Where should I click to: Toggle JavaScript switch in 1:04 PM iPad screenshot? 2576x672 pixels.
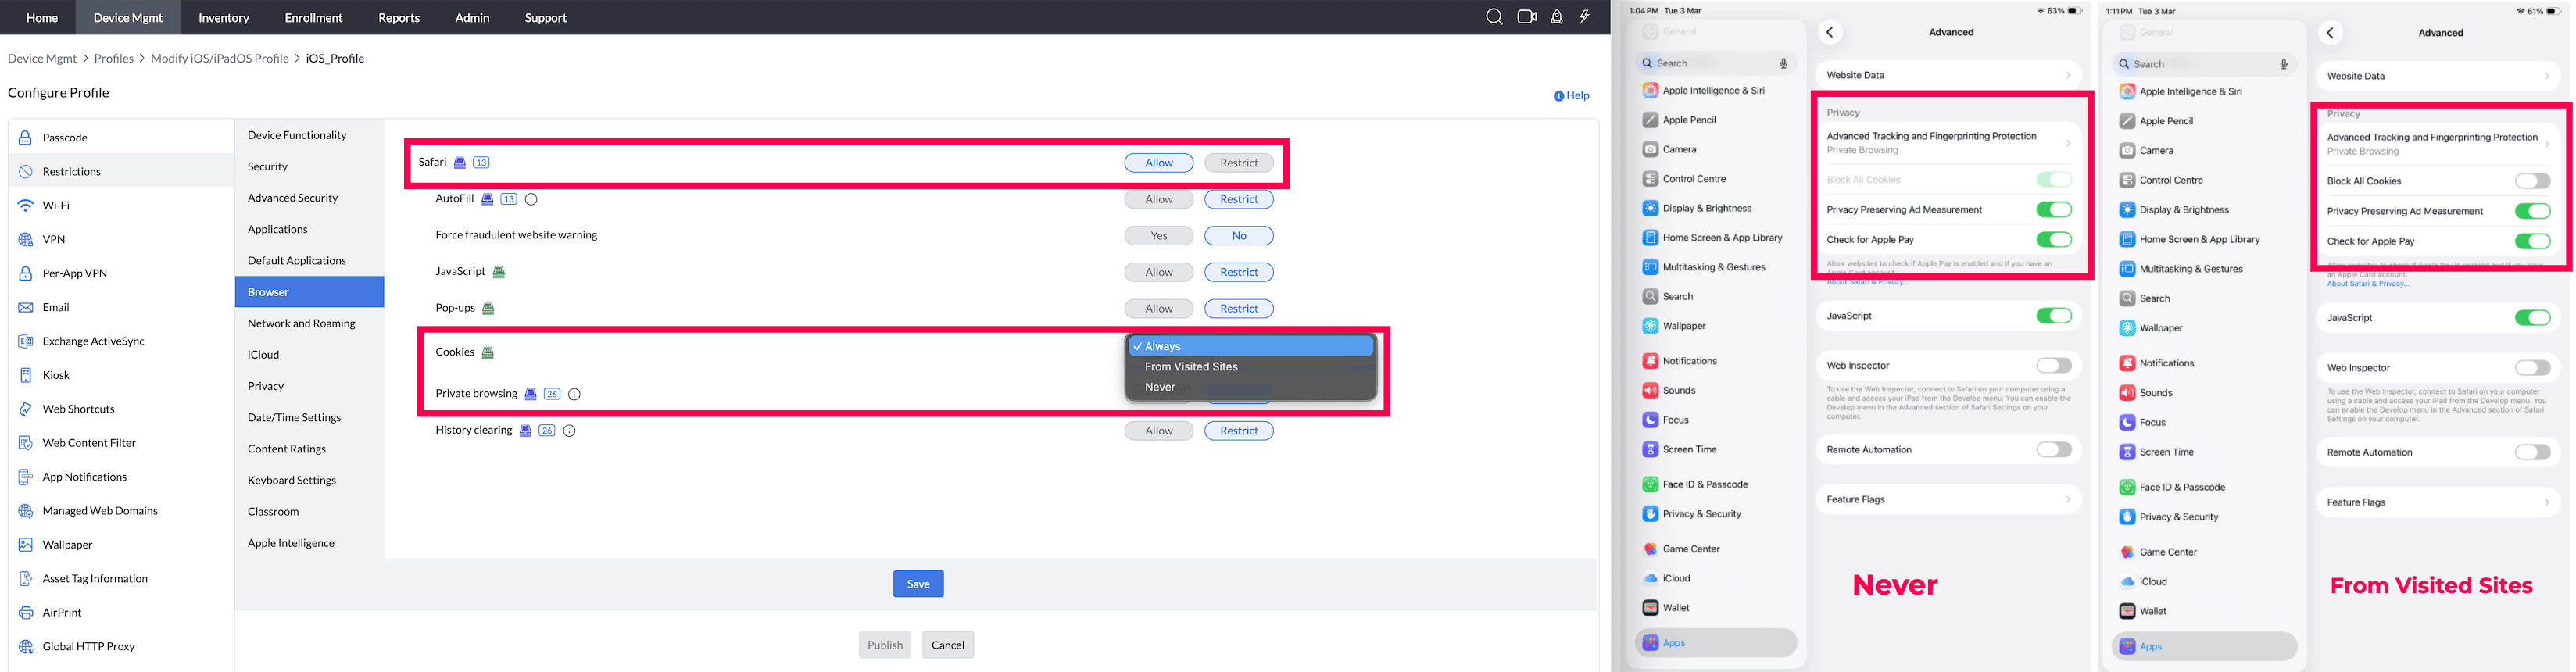click(2054, 316)
